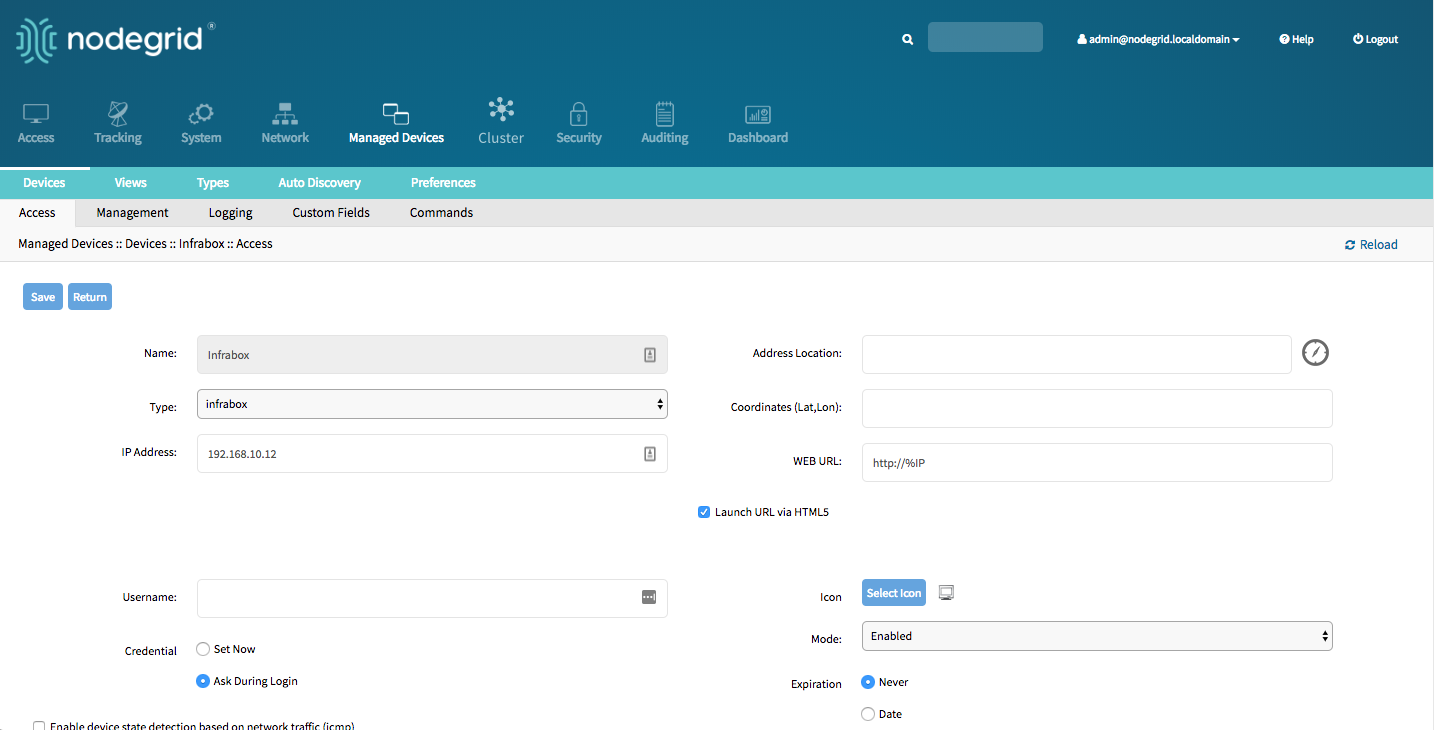Click the Username input field
This screenshot has width=1434, height=730.
(432, 598)
